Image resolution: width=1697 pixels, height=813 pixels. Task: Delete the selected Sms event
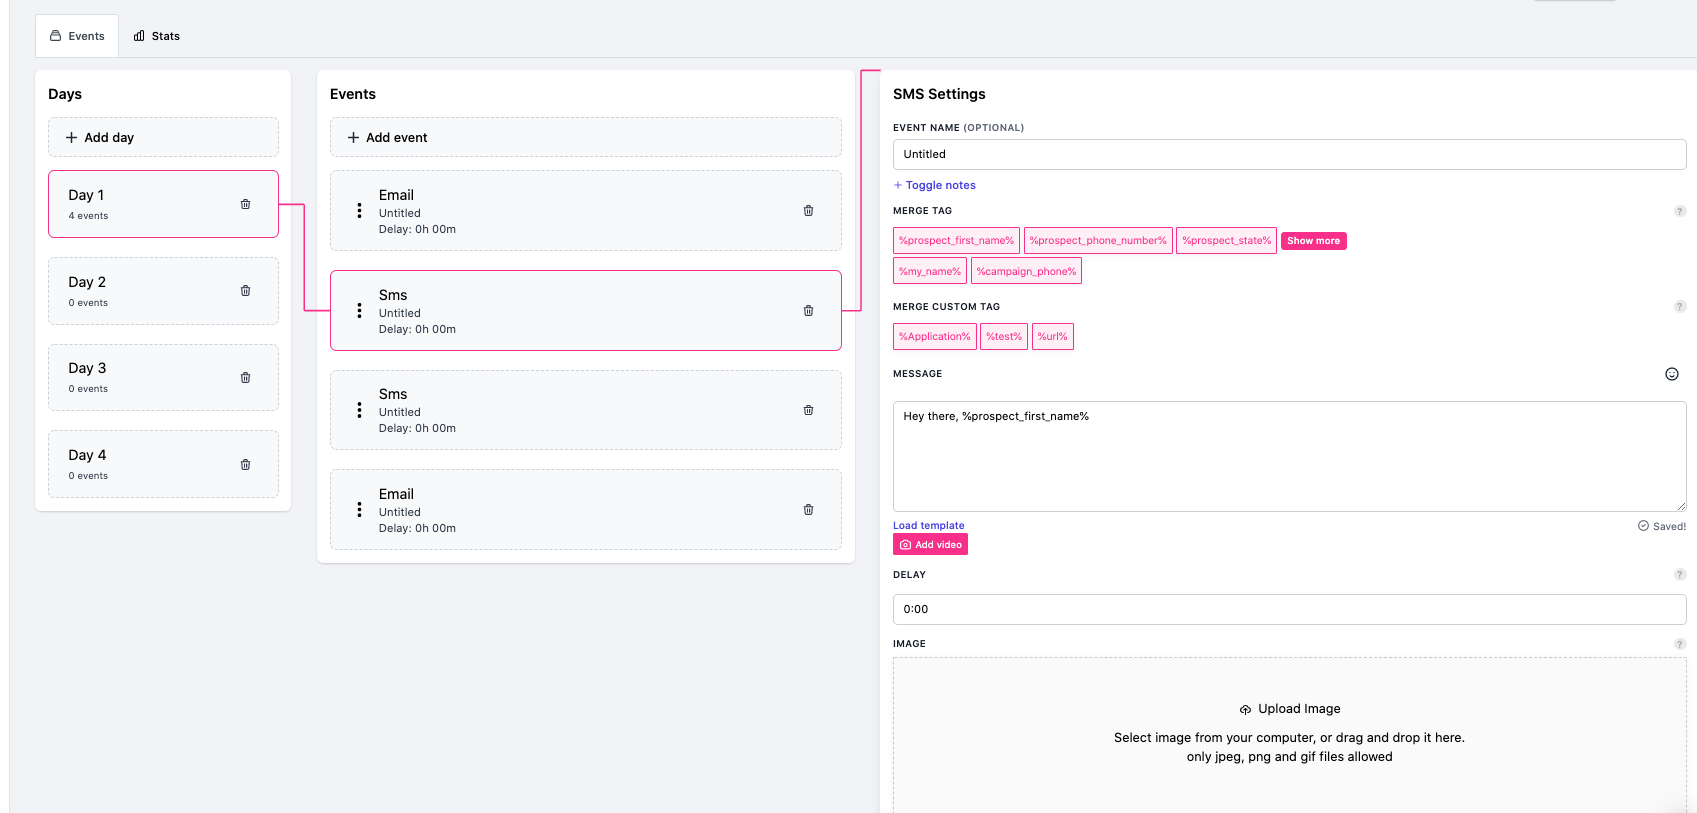pyautogui.click(x=808, y=311)
